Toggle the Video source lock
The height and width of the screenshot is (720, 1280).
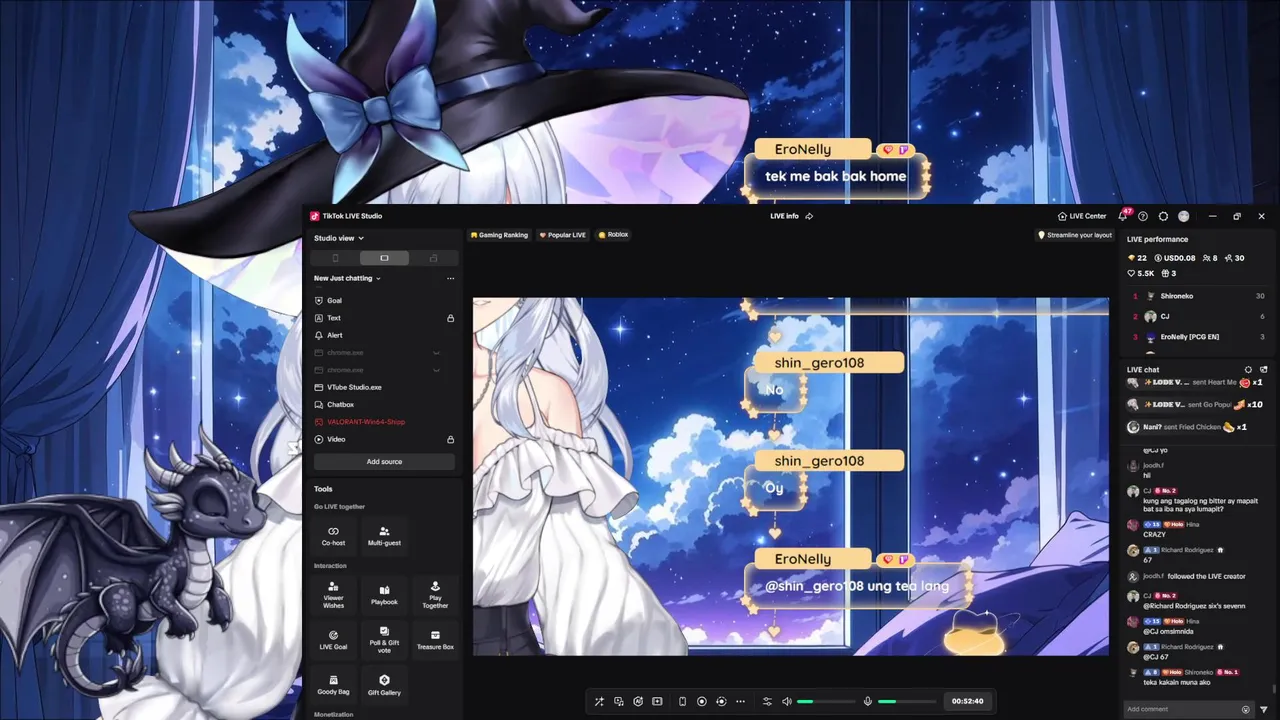[450, 439]
